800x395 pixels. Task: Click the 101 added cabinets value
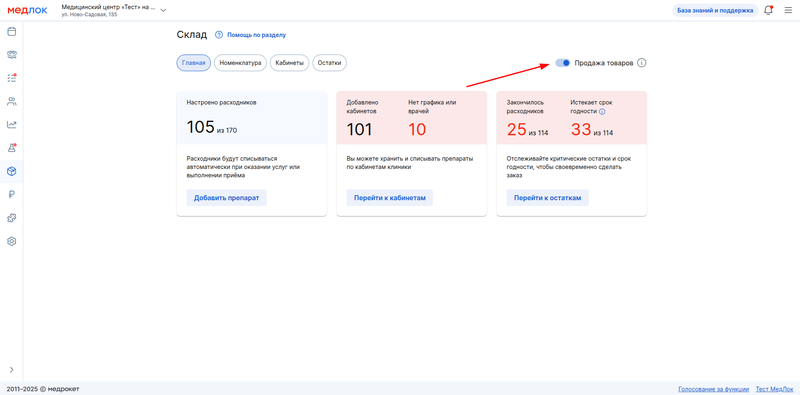(x=359, y=130)
